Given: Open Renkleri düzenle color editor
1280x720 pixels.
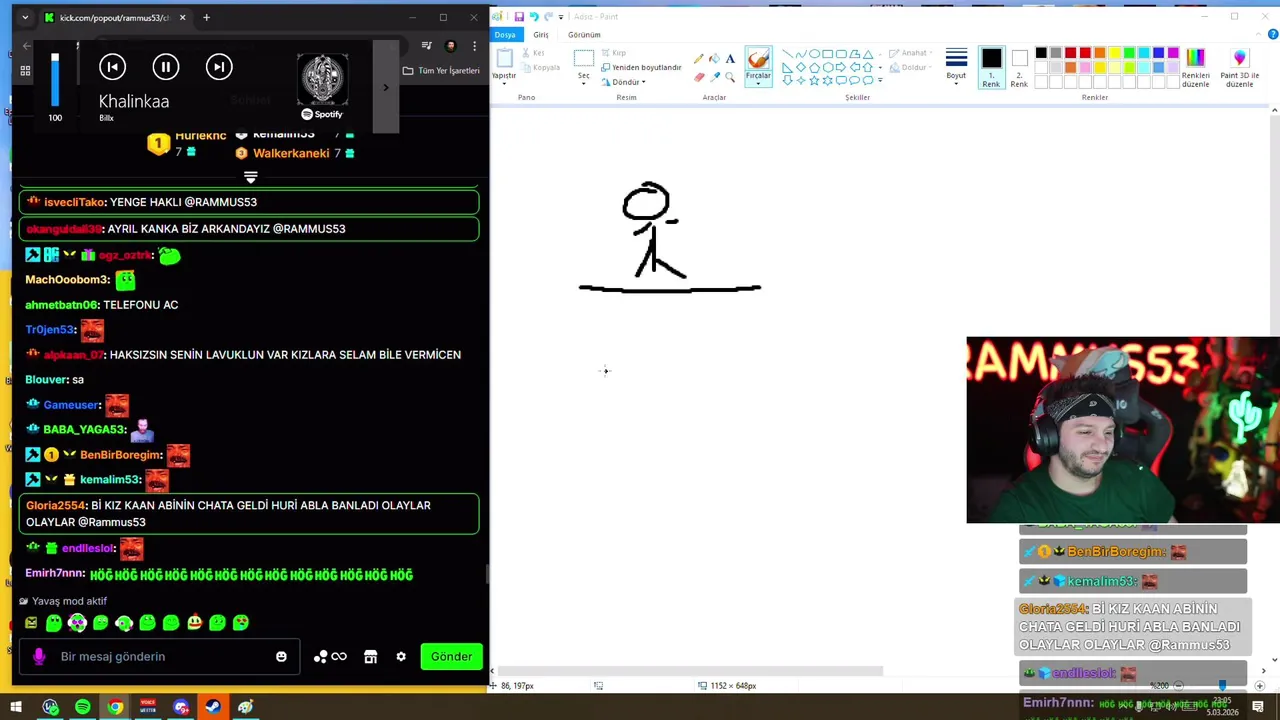Looking at the screenshot, I should click(1196, 67).
